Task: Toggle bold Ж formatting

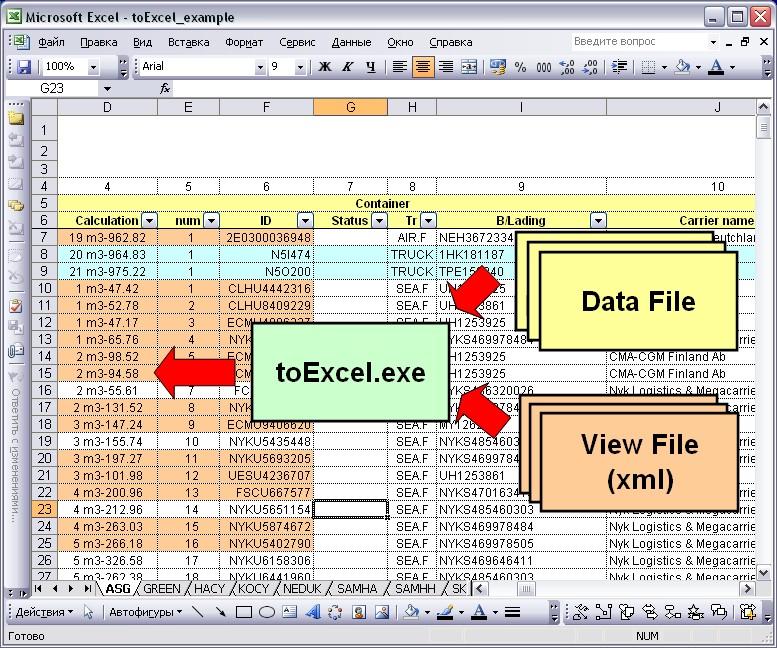Action: click(x=325, y=66)
